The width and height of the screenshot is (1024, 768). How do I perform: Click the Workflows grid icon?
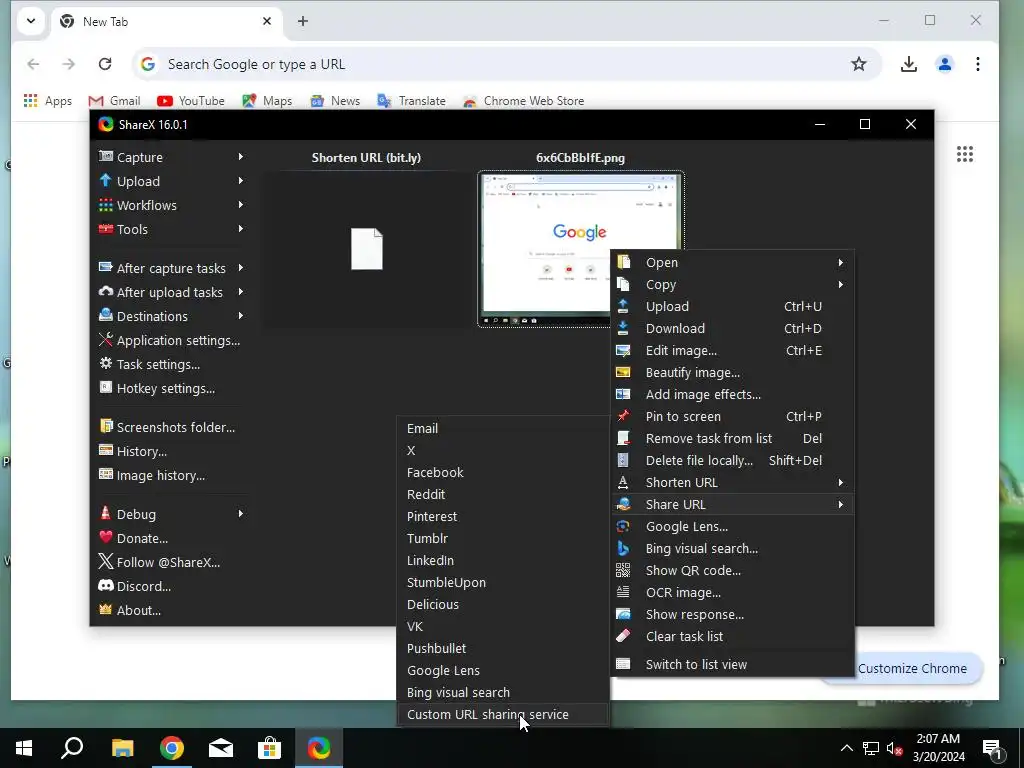[x=105, y=205]
